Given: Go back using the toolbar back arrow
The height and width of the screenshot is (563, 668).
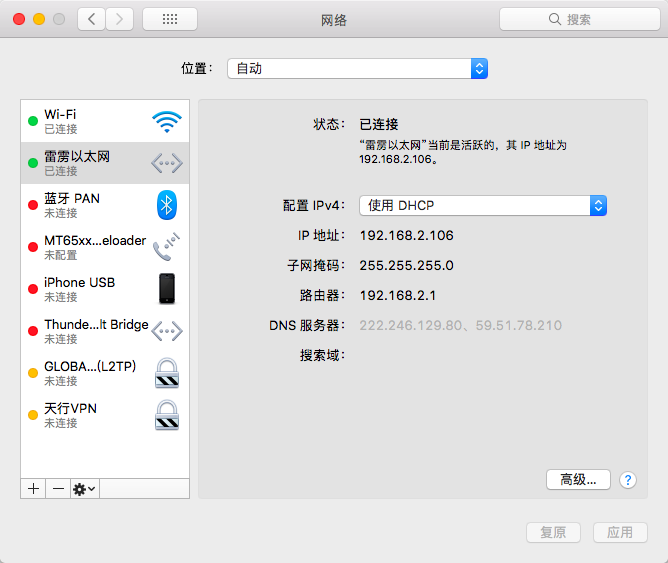Looking at the screenshot, I should click(92, 19).
